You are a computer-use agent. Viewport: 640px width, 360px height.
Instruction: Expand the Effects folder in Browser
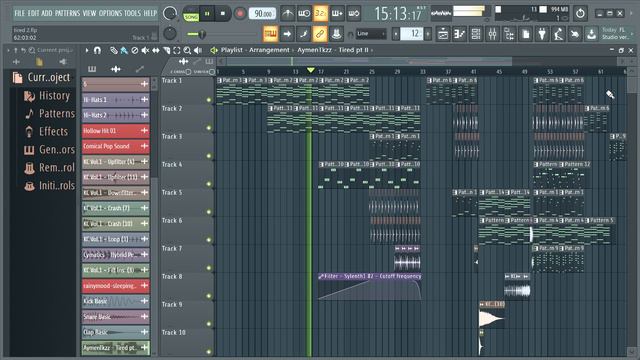coord(47,131)
